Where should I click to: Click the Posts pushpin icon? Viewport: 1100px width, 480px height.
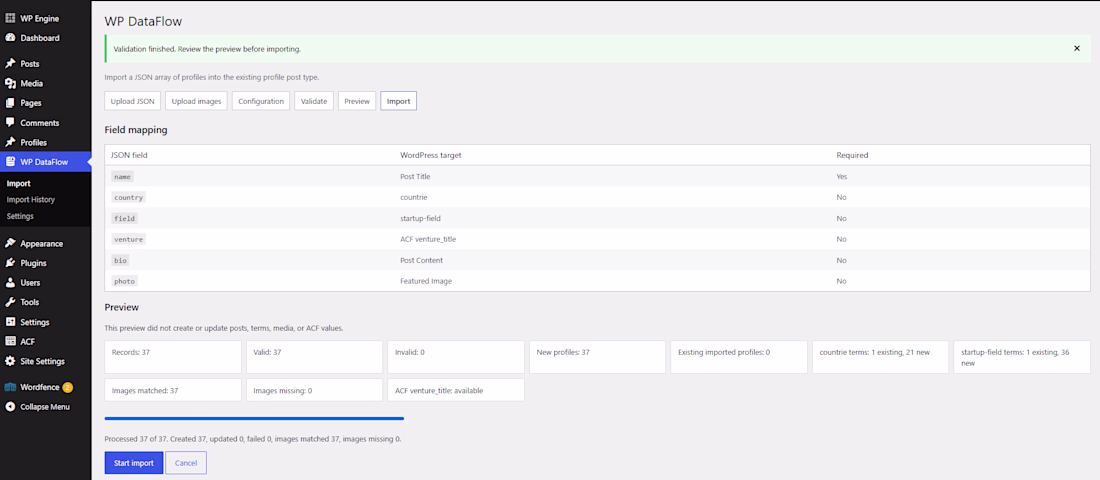click(x=10, y=64)
